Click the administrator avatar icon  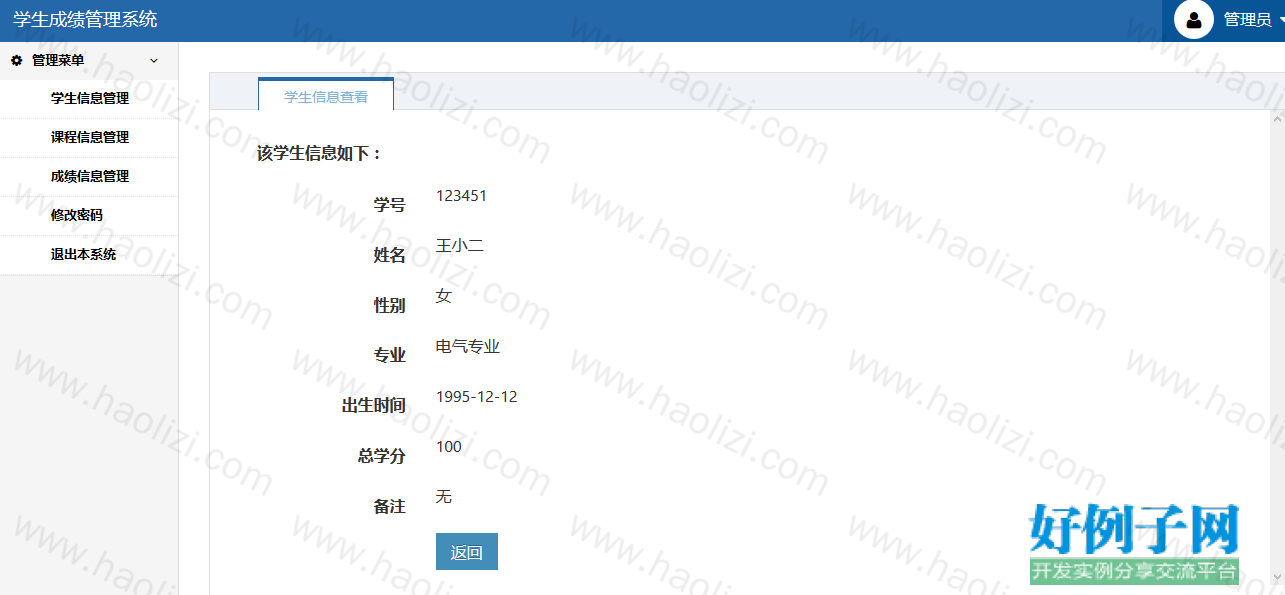(x=1194, y=19)
